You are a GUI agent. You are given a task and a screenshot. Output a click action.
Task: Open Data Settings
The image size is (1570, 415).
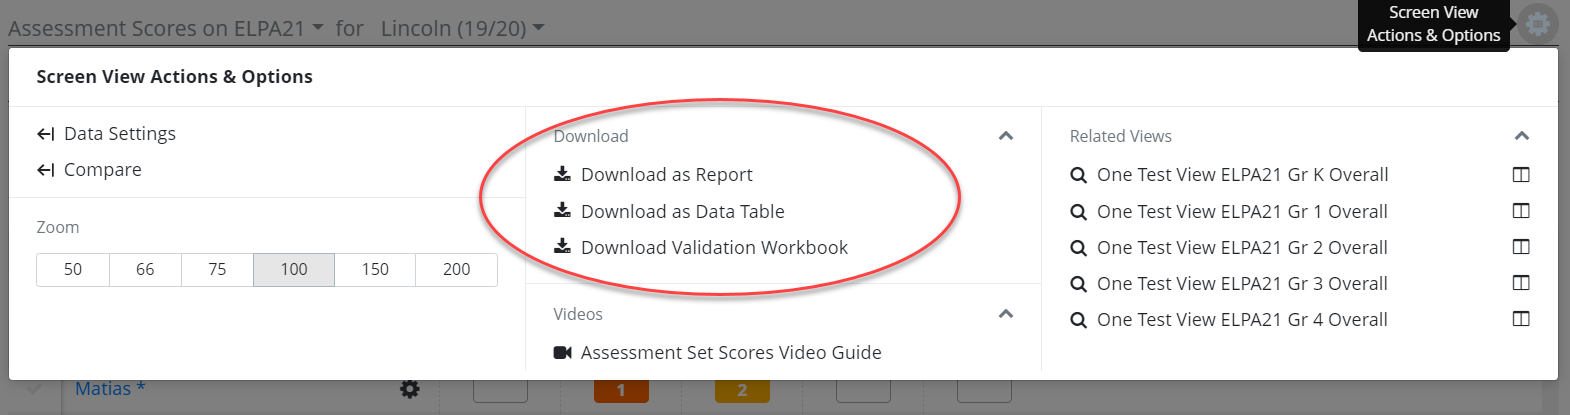pos(106,134)
